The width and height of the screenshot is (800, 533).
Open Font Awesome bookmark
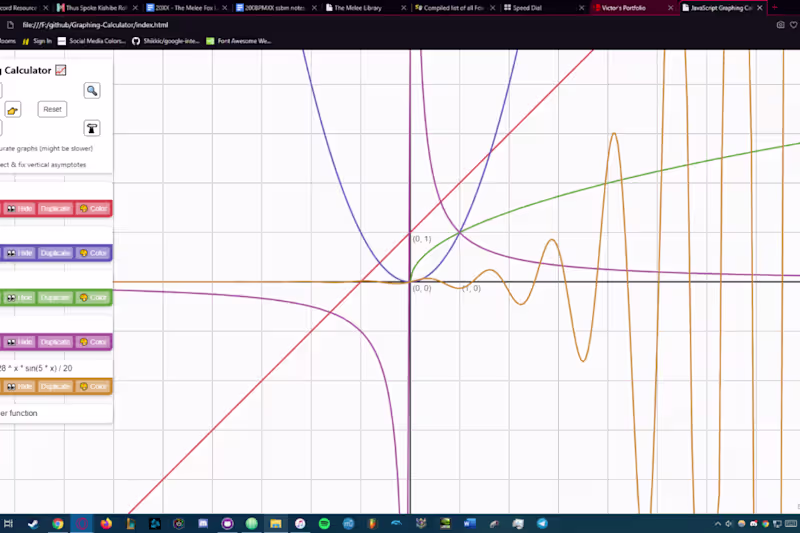(x=239, y=41)
